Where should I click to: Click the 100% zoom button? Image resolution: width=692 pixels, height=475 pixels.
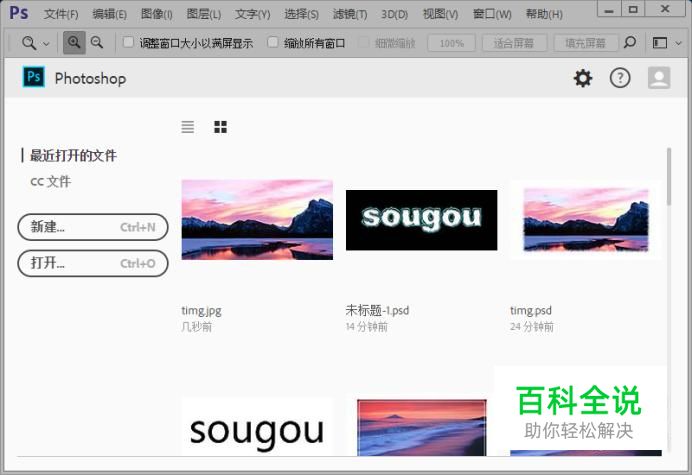coord(451,43)
